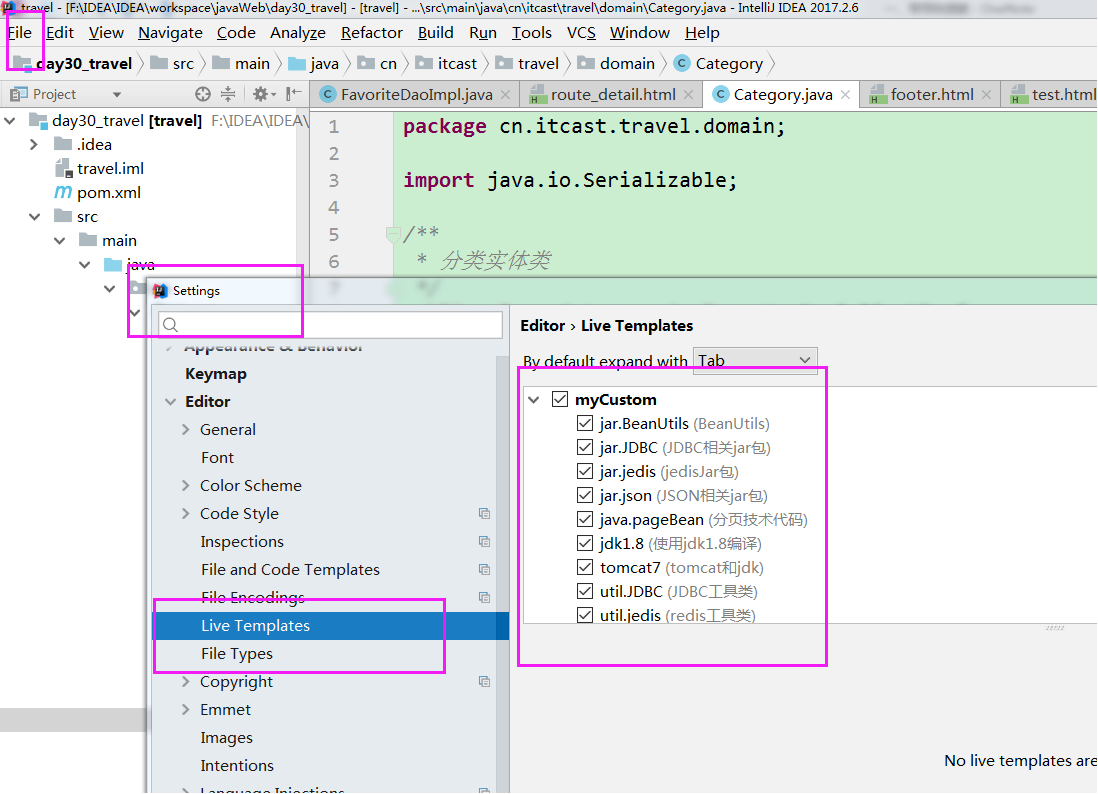Click the hide Project panel icon

294,93
